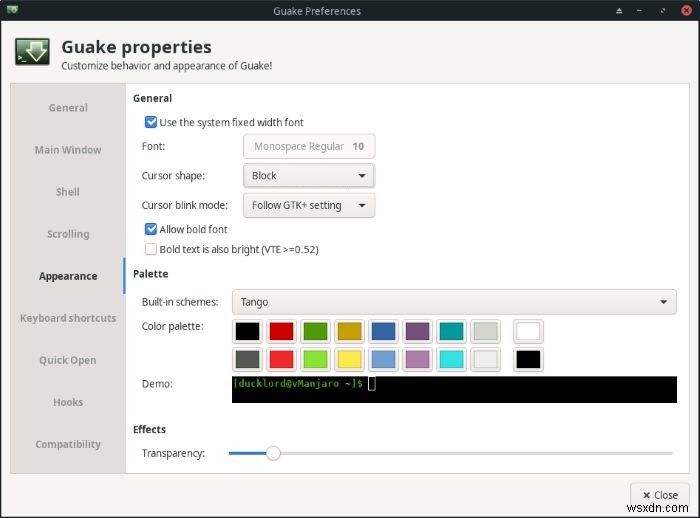Open the Hooks tab
This screenshot has width=700, height=518.
coord(68,402)
